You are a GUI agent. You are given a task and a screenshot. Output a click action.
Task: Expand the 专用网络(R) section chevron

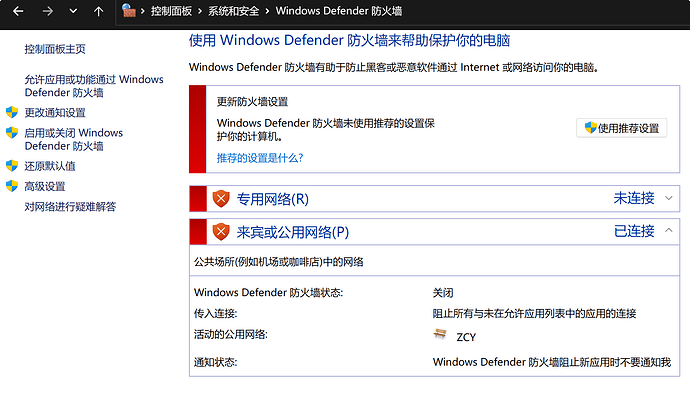click(668, 198)
